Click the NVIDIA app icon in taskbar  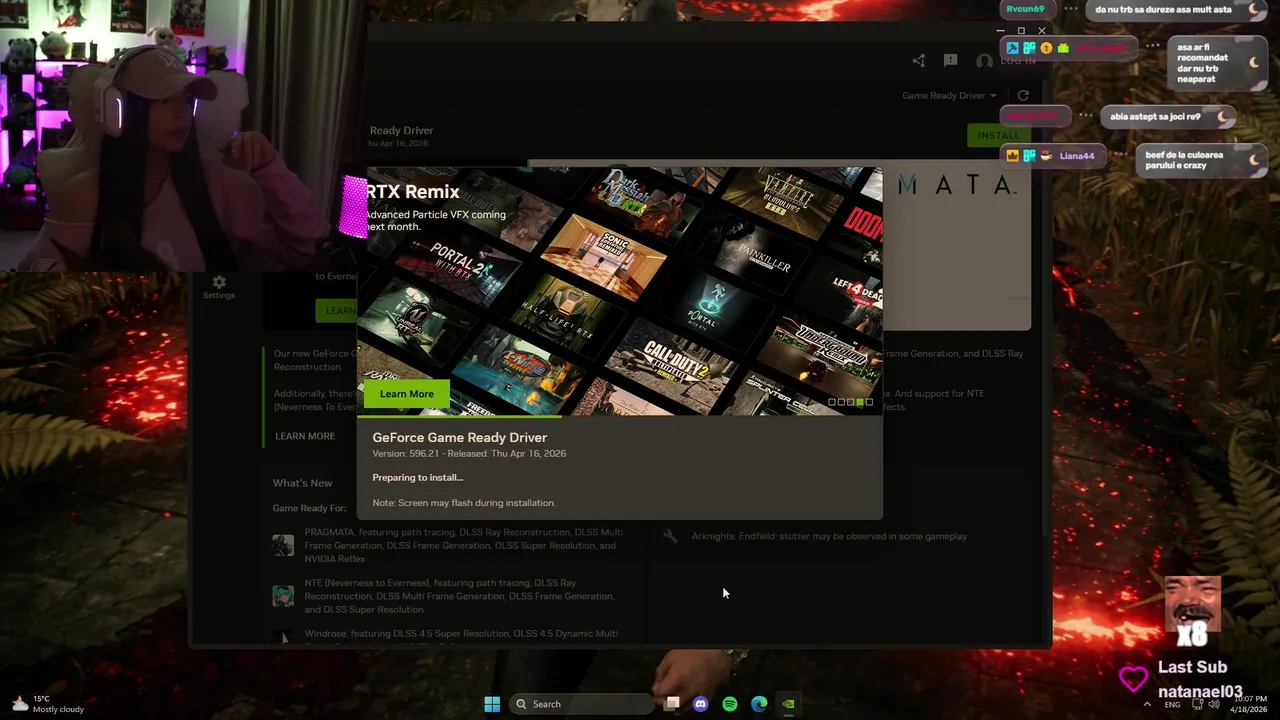point(788,704)
